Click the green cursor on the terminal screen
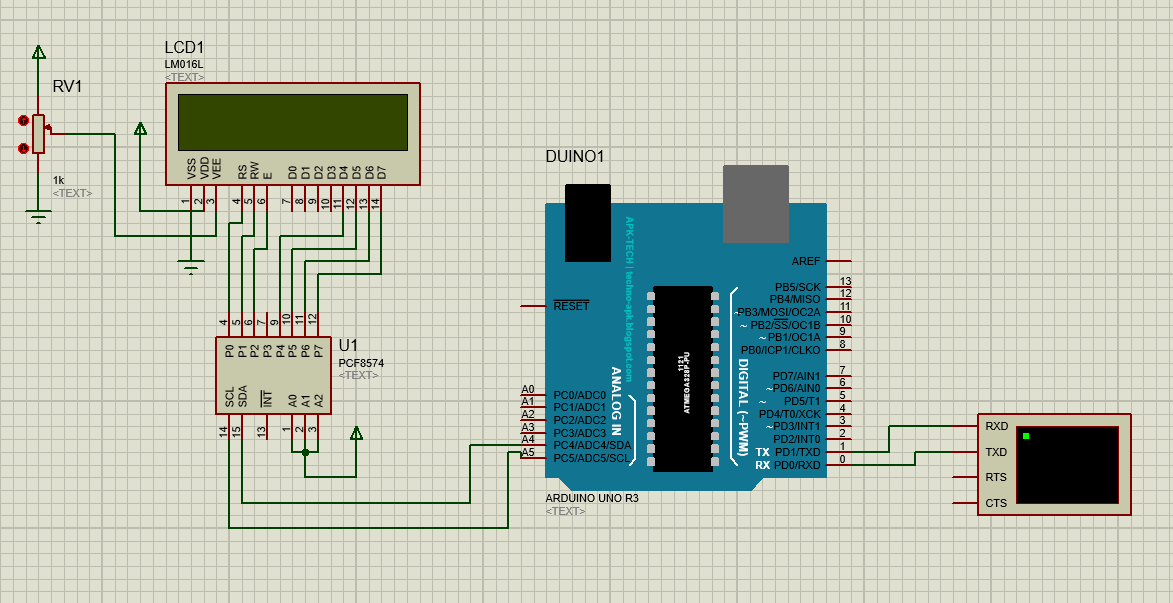 (1026, 438)
